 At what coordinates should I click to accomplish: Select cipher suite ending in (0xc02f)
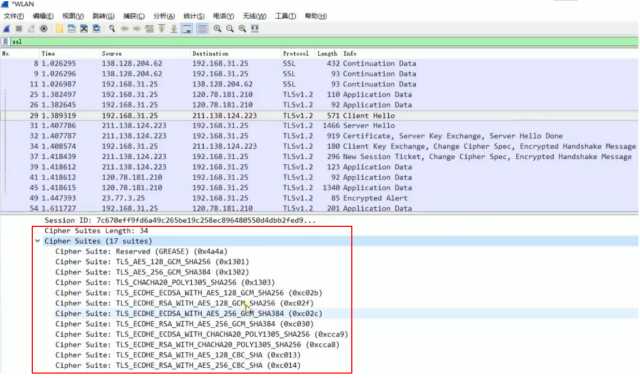tap(184, 303)
